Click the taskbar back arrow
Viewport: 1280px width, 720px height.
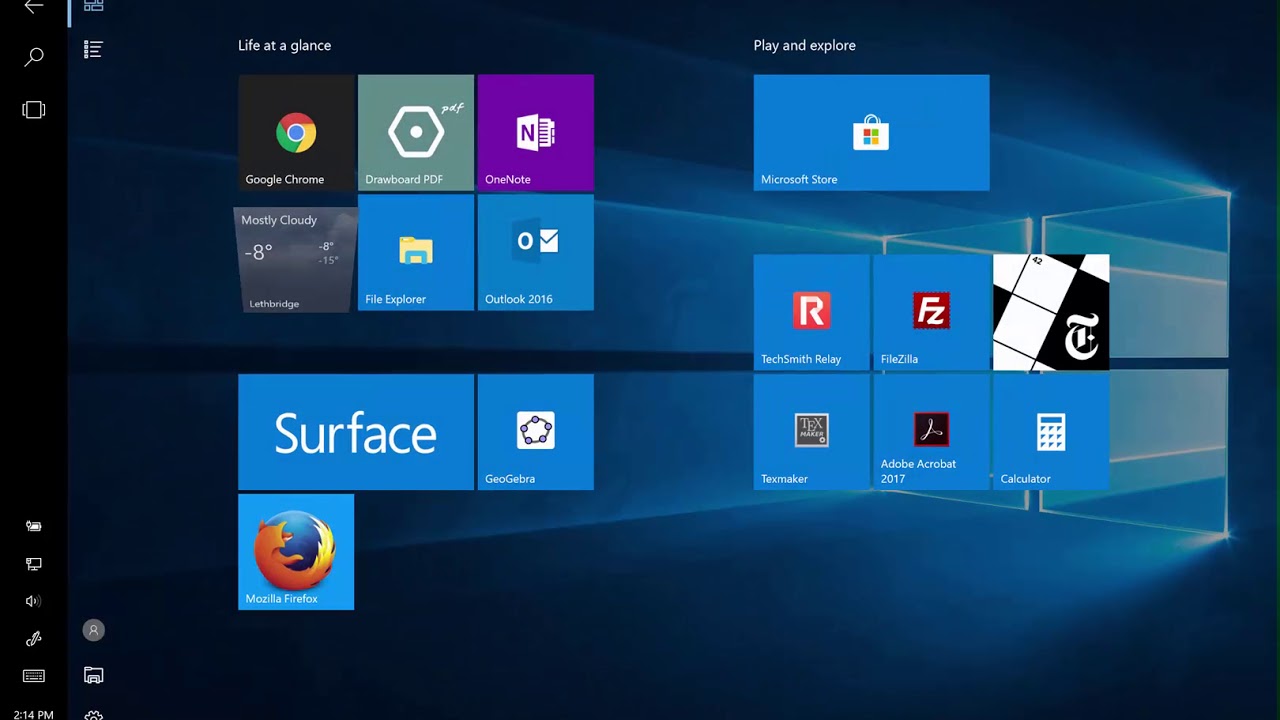click(34, 6)
